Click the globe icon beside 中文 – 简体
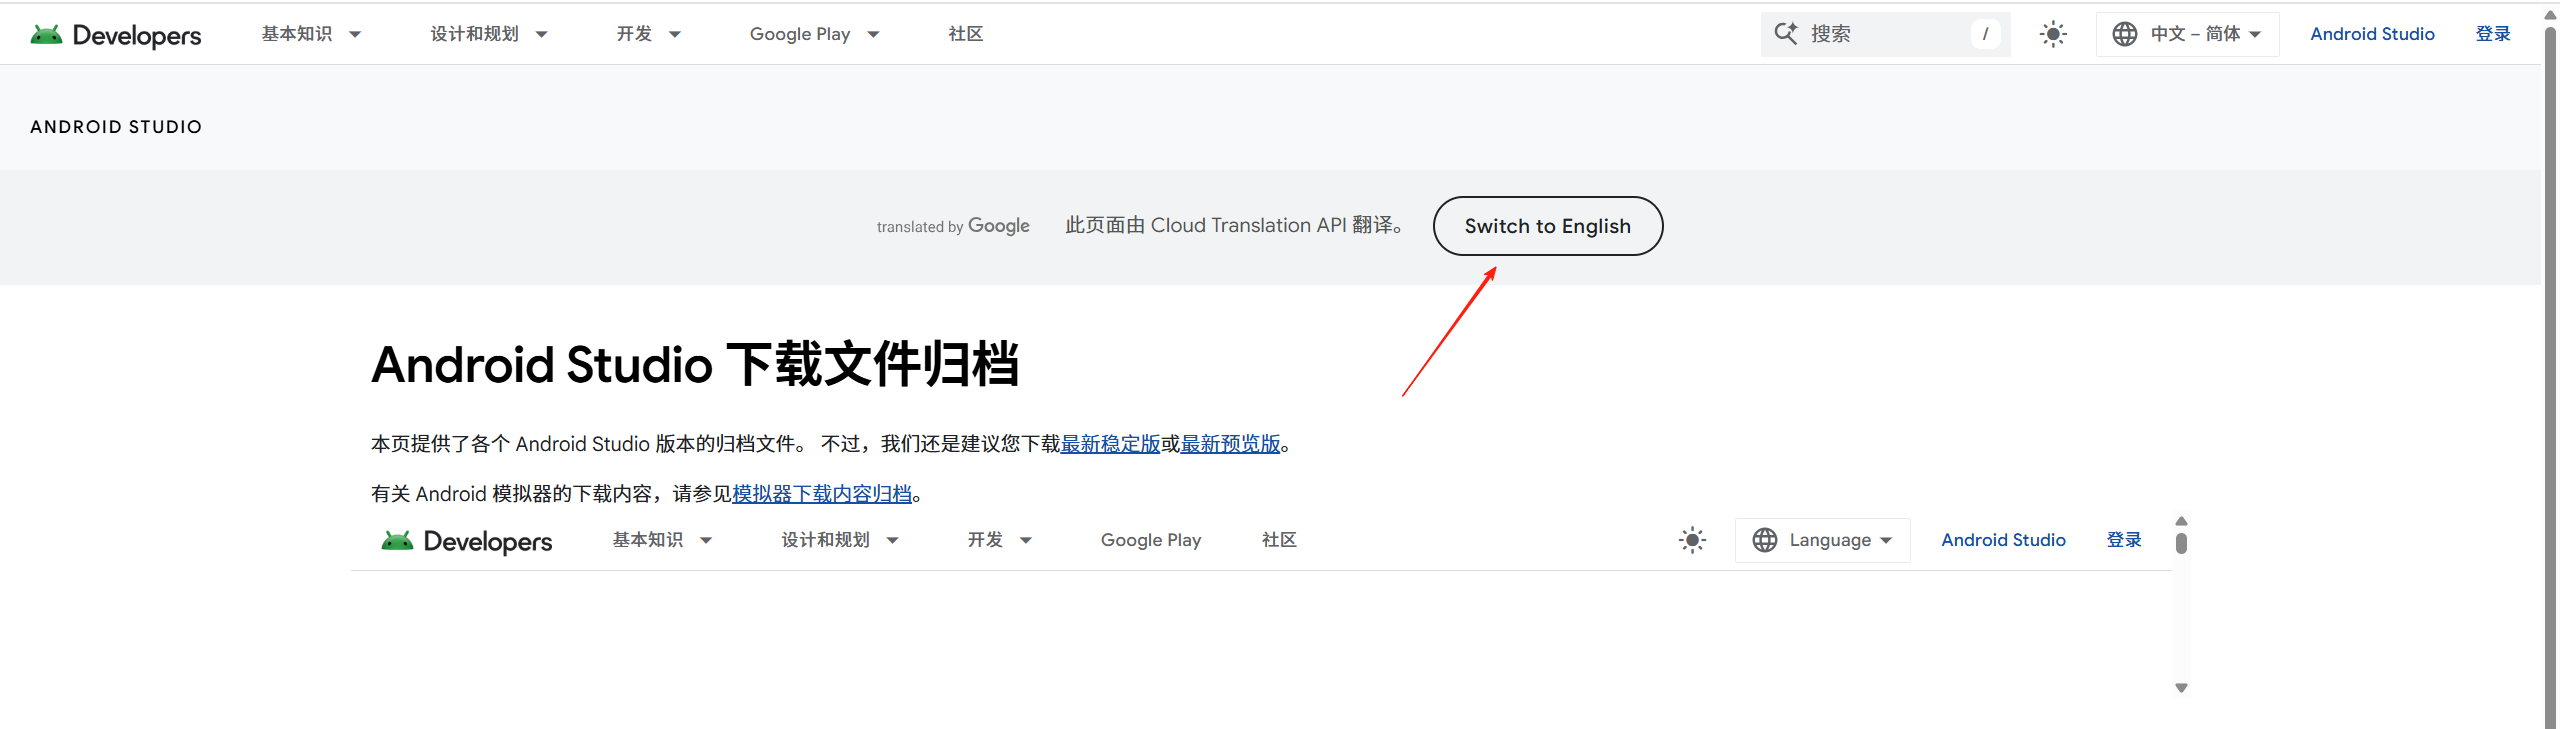The width and height of the screenshot is (2560, 729). click(x=2125, y=34)
